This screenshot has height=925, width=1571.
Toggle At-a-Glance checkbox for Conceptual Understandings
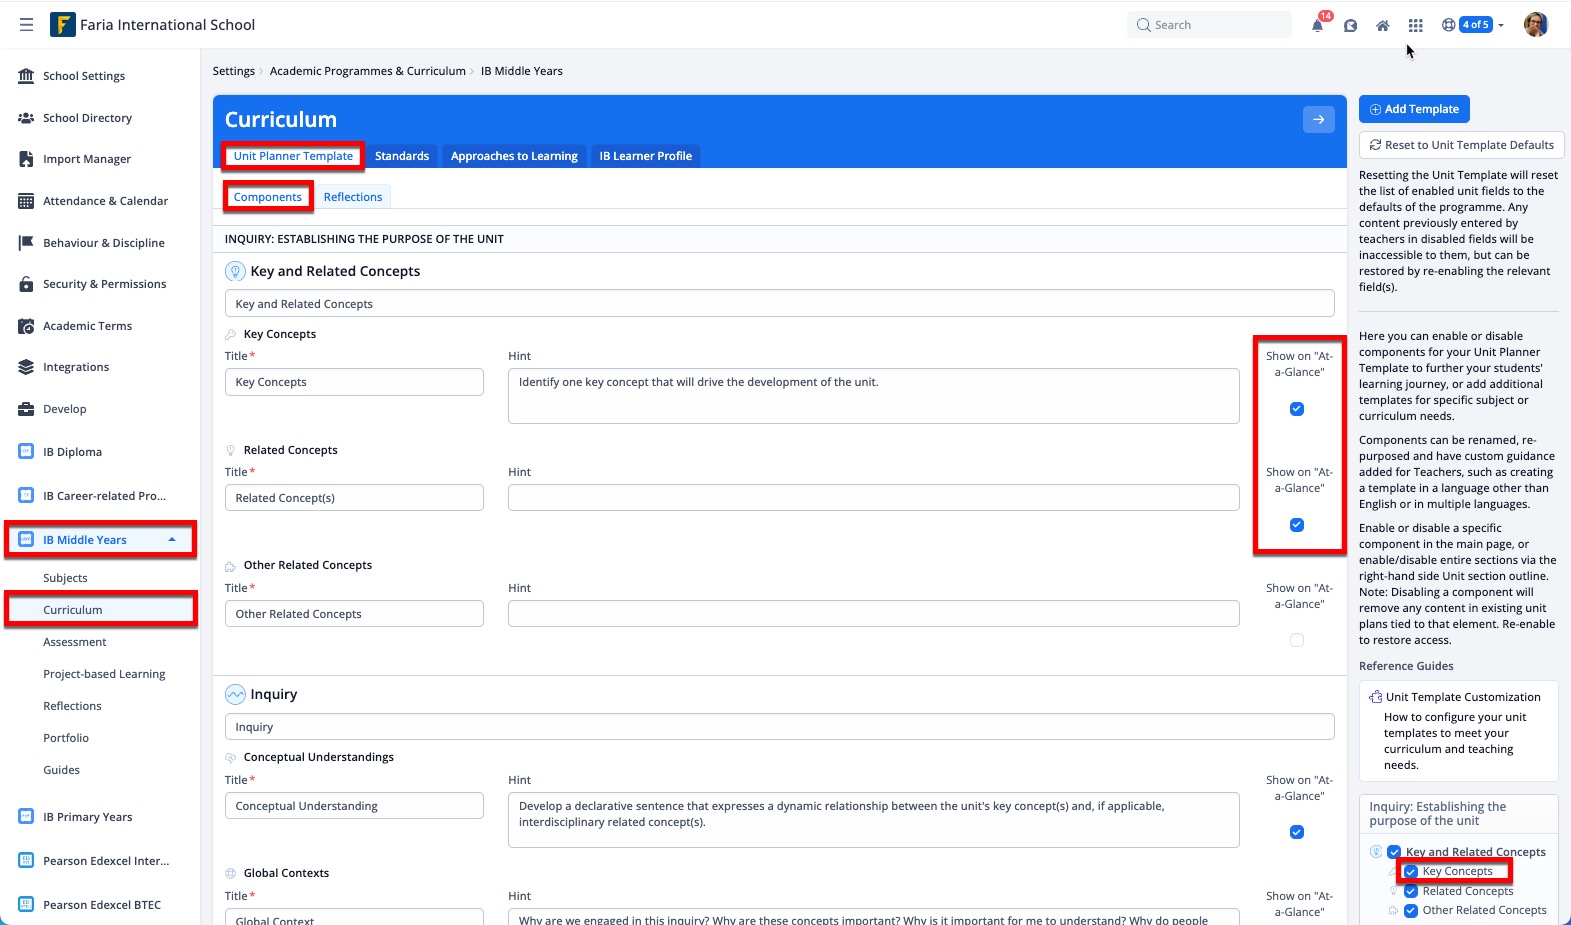point(1297,832)
